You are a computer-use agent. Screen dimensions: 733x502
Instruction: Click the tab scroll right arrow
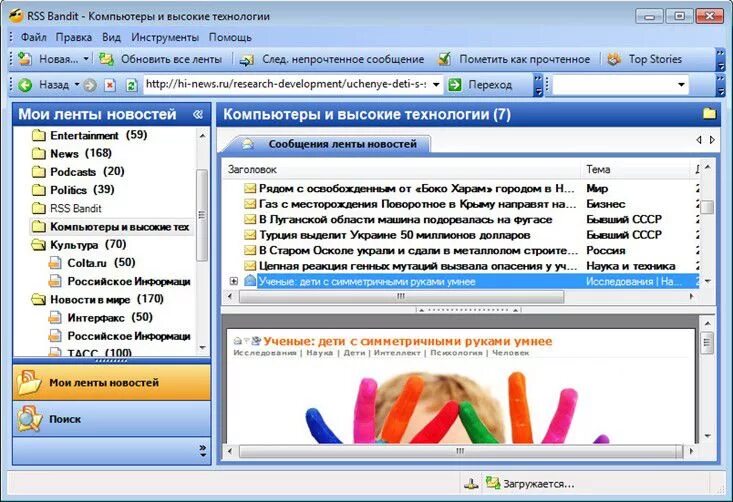tap(712, 140)
